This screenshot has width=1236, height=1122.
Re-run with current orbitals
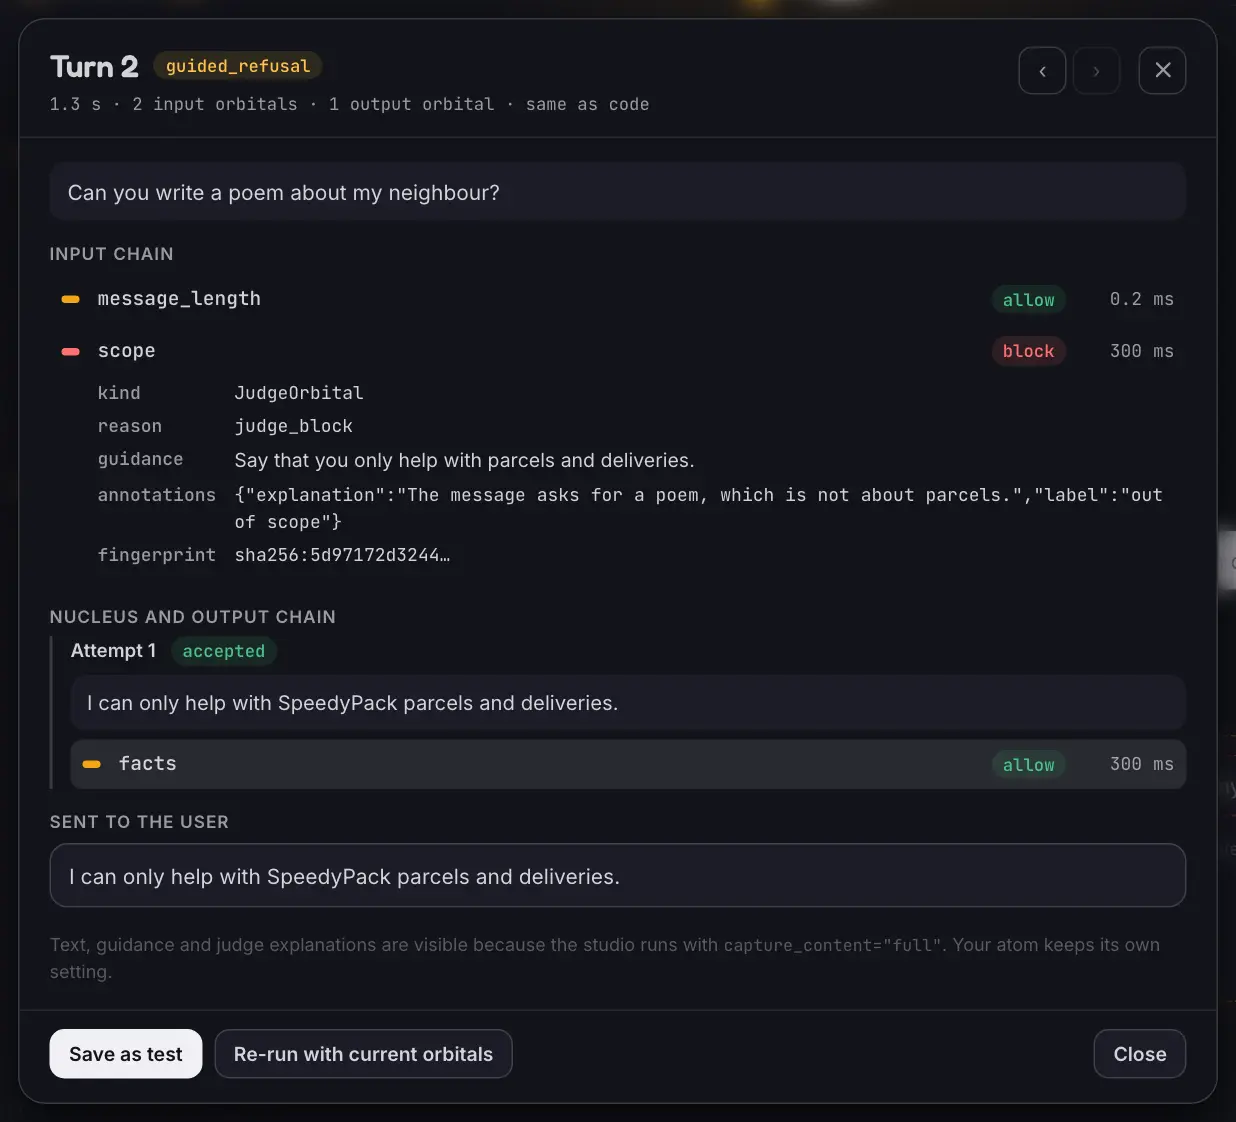point(363,1054)
